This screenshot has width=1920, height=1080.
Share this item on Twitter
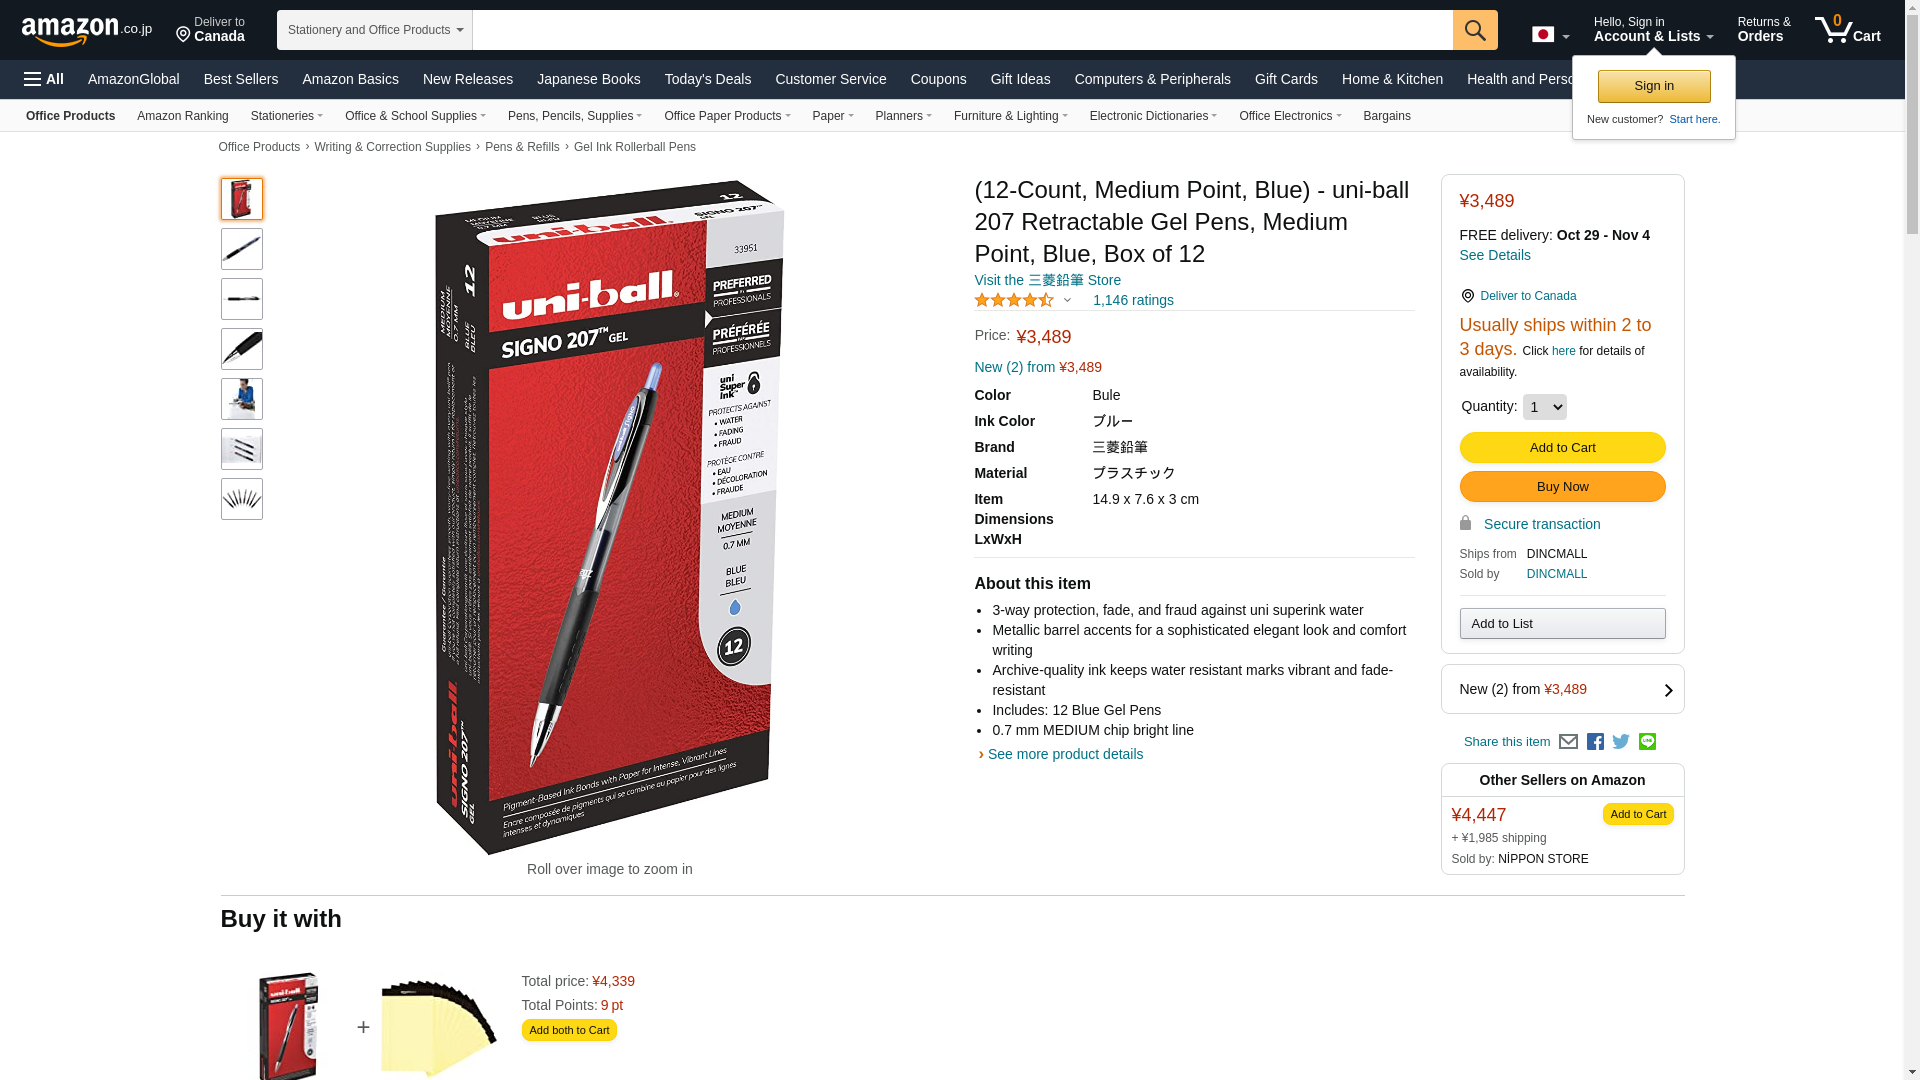1621,742
